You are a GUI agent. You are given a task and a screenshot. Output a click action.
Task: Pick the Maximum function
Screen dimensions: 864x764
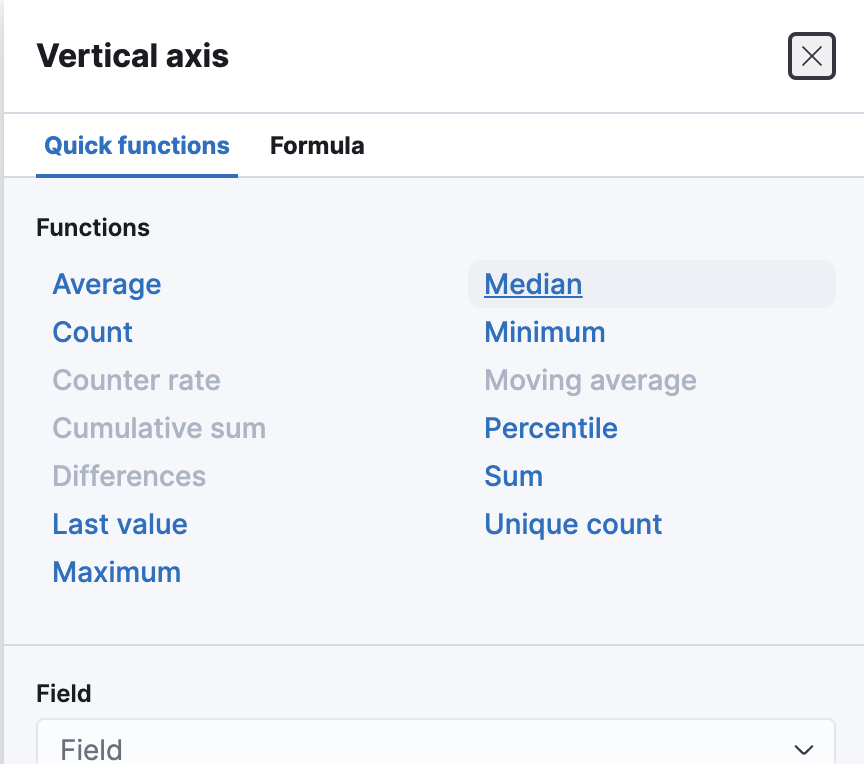117,572
